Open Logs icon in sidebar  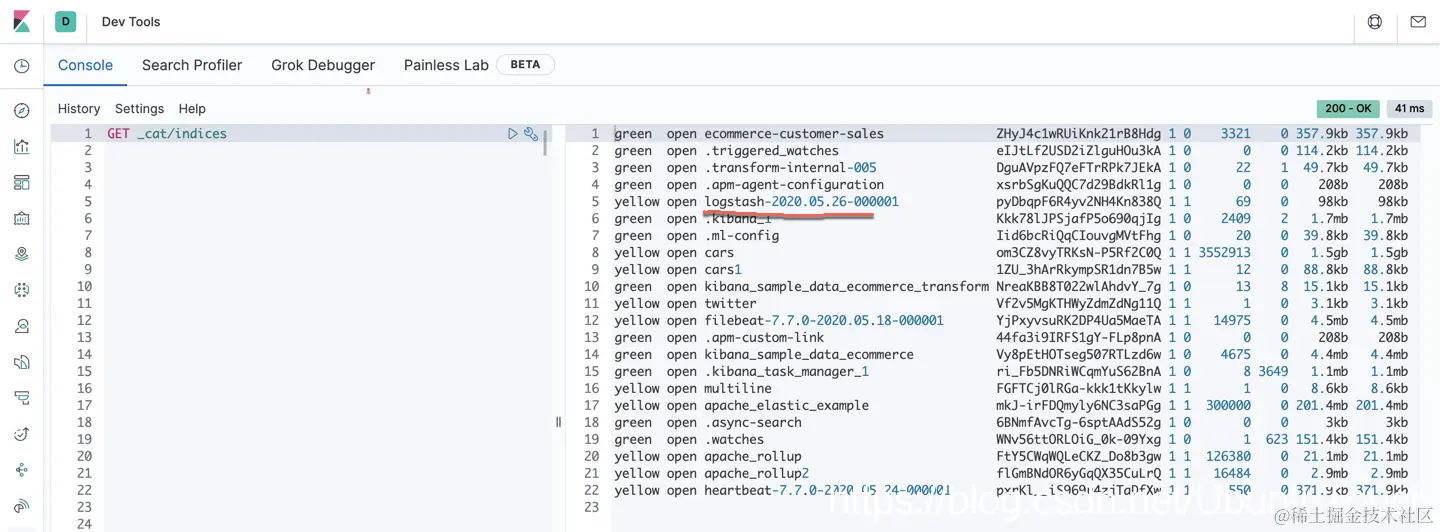(22, 362)
